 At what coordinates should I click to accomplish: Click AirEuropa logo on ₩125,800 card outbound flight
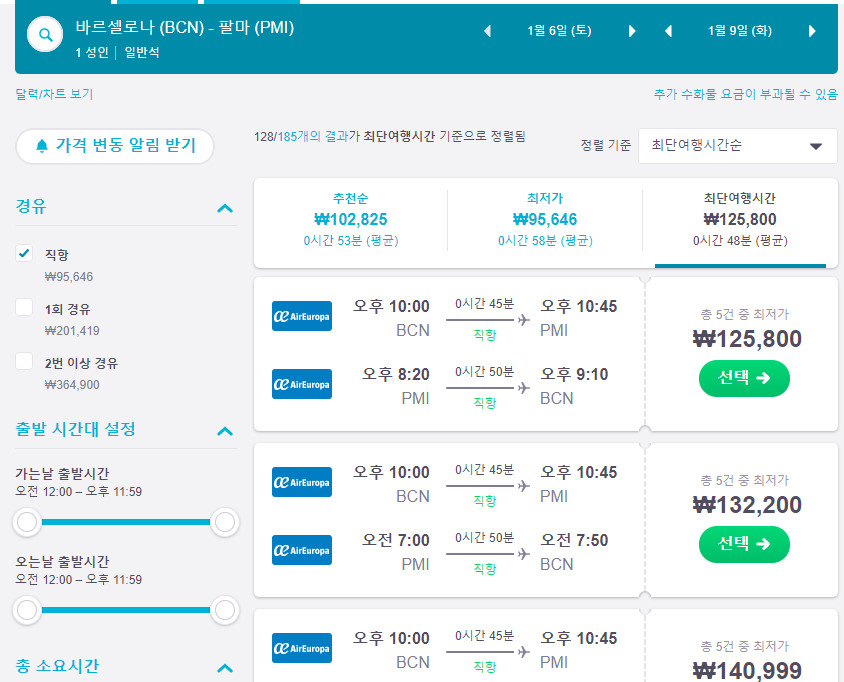pos(302,316)
